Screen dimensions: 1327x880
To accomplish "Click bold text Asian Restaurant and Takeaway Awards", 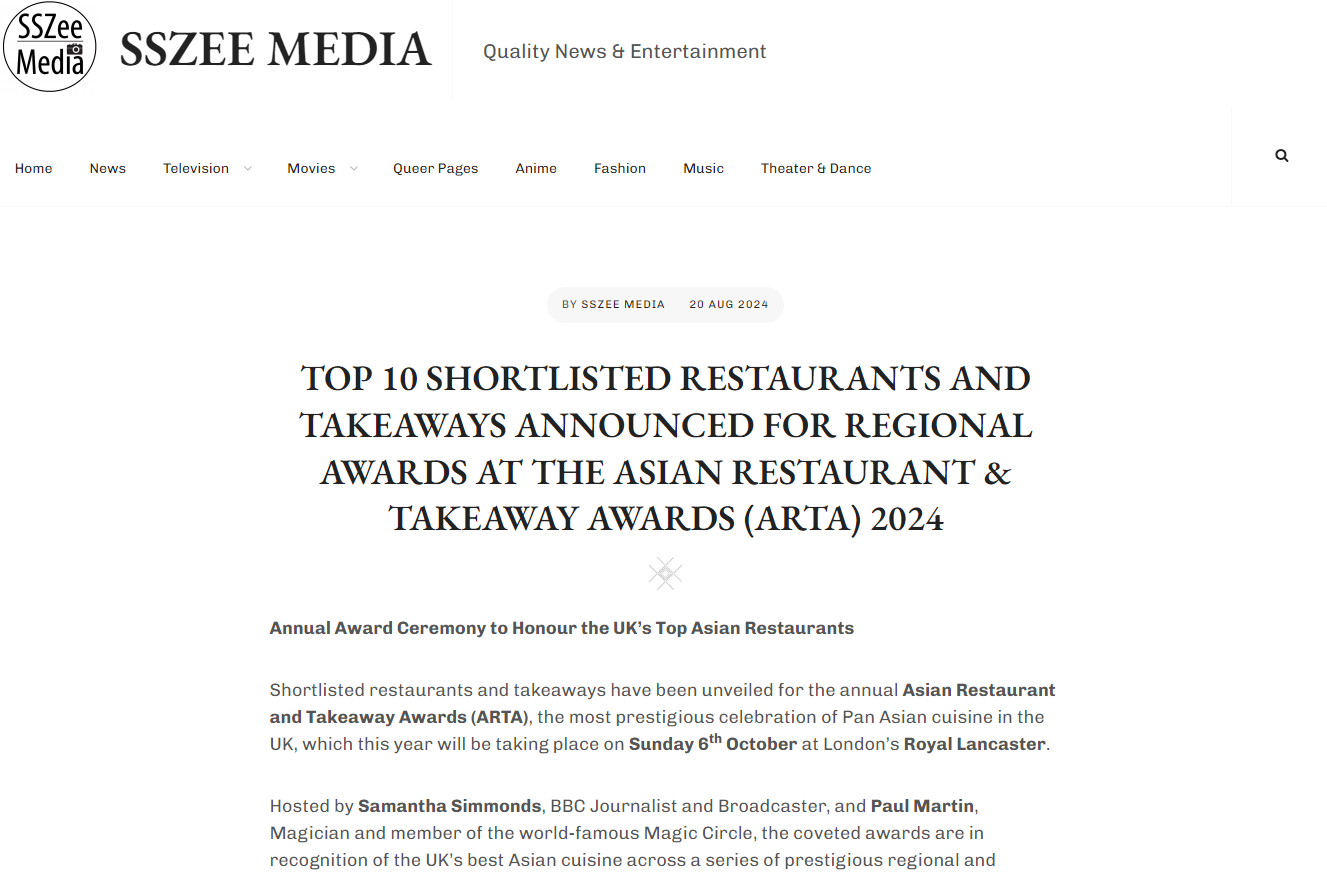I will click(664, 703).
